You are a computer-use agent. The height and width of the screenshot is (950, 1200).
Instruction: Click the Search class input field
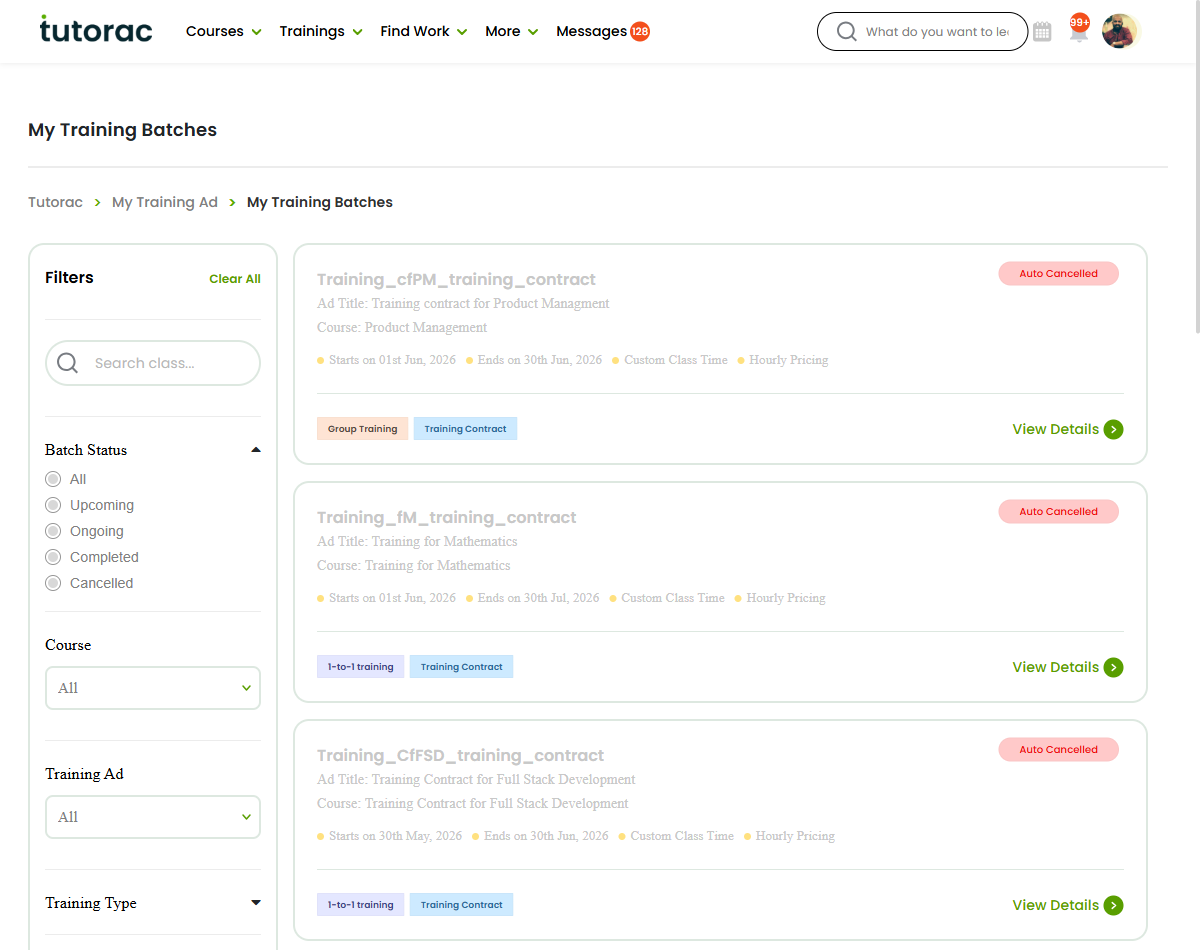(x=153, y=363)
